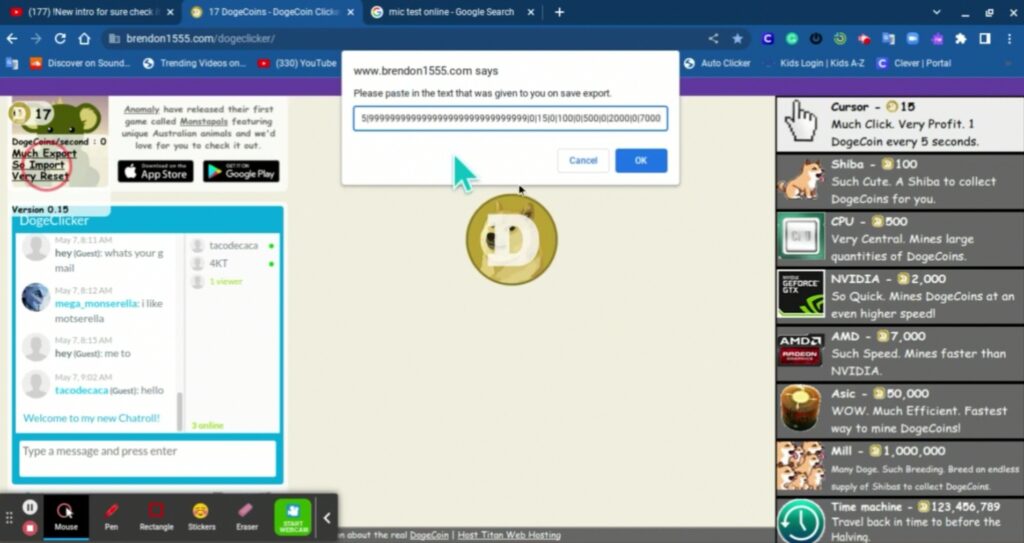Viewport: 1024px width, 543px height.
Task: Open the tab search dropdown arrow
Action: pos(936,12)
